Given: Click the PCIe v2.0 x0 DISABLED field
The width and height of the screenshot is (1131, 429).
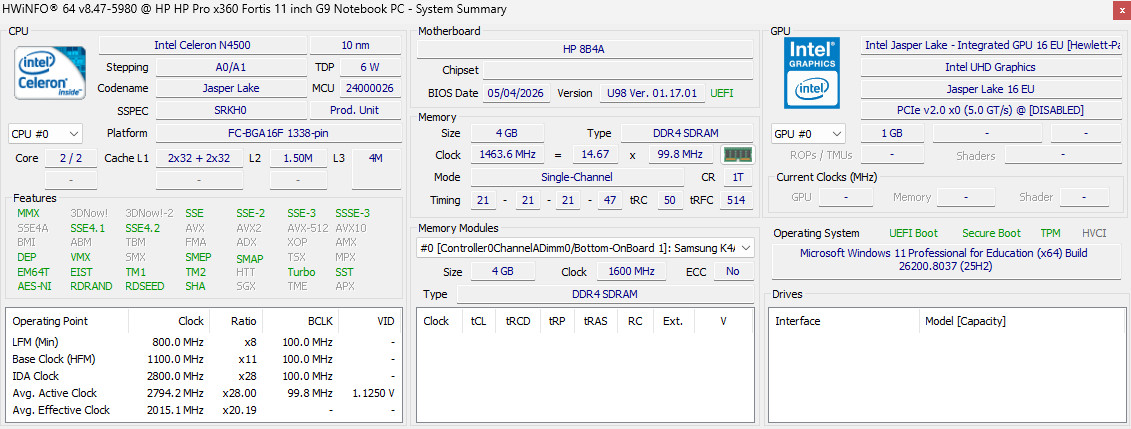Looking at the screenshot, I should [990, 110].
